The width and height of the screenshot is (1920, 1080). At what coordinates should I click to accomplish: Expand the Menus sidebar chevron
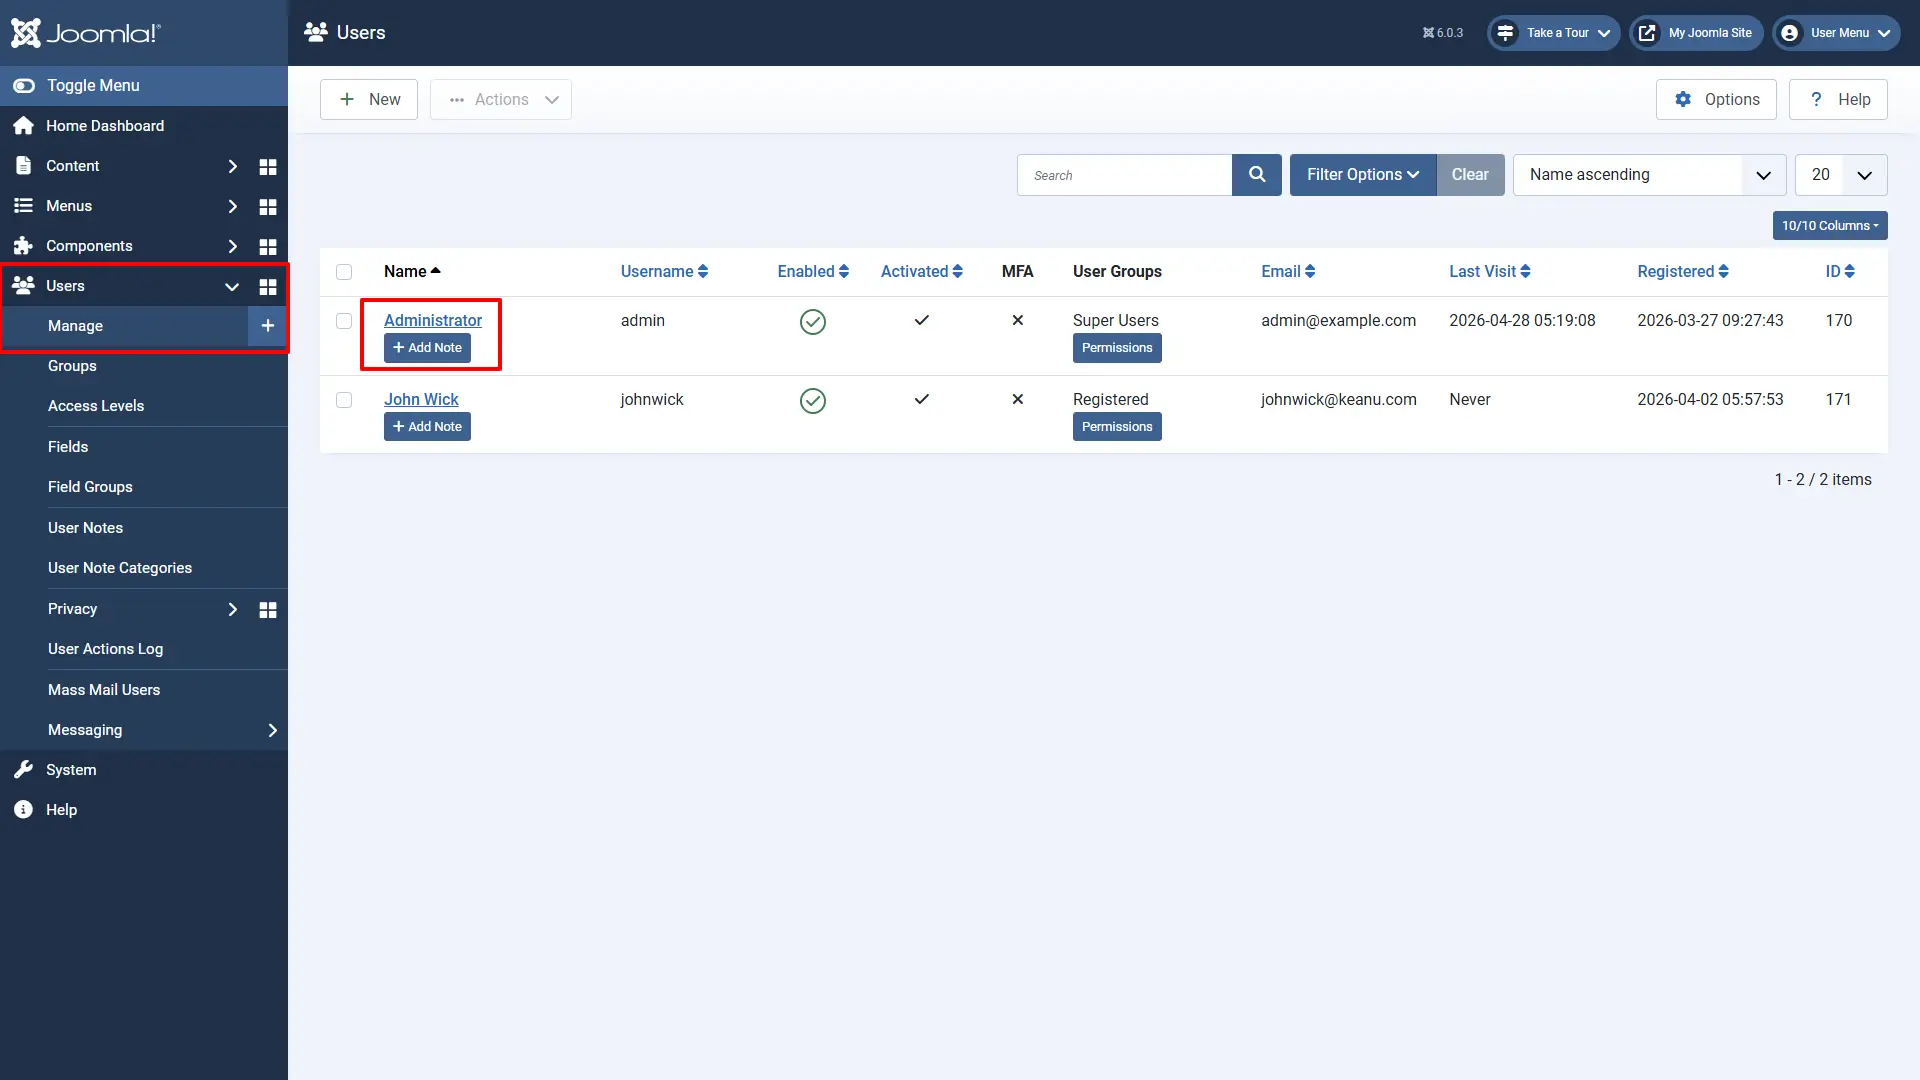click(x=233, y=206)
